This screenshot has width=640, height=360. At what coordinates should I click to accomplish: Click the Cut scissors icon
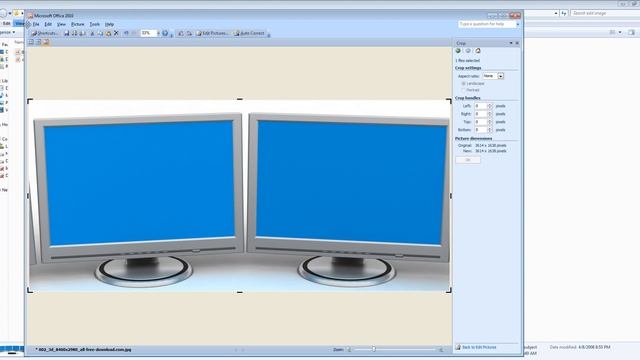tap(92, 33)
